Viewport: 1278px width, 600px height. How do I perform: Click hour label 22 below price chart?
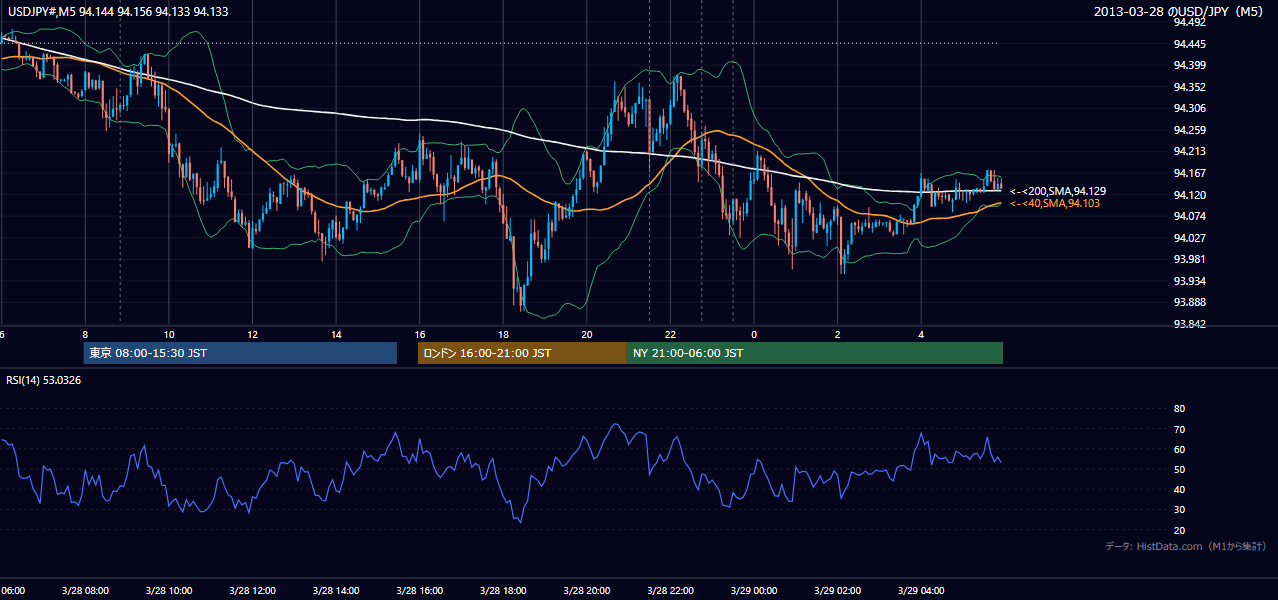[671, 335]
